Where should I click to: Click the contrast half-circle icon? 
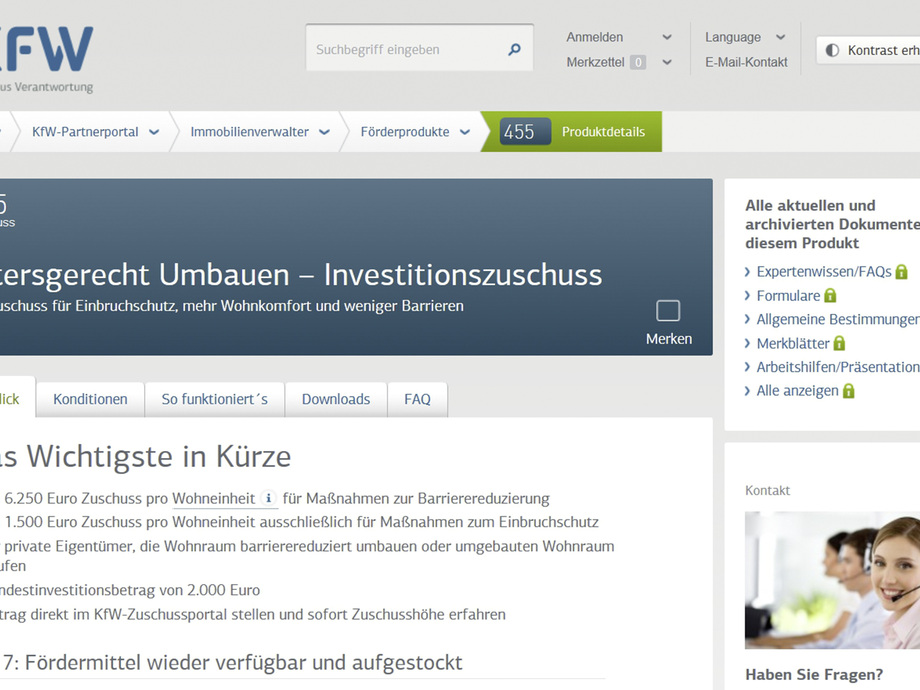click(x=832, y=50)
